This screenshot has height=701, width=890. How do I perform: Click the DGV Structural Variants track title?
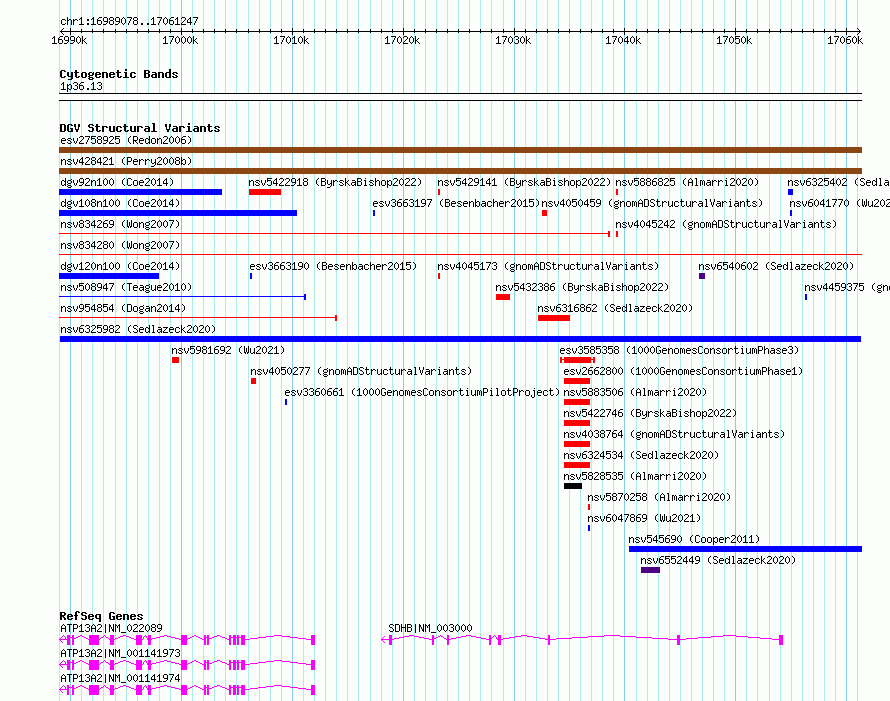tap(140, 128)
